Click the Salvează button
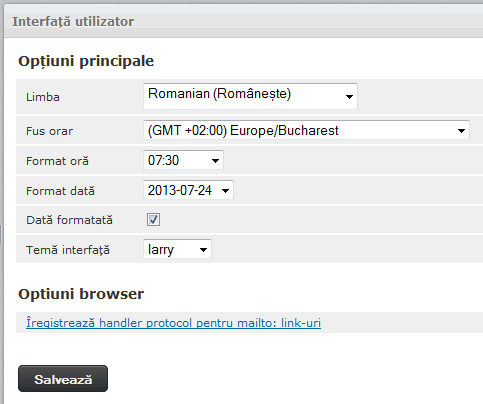The height and width of the screenshot is (404, 483). pyautogui.click(x=63, y=379)
